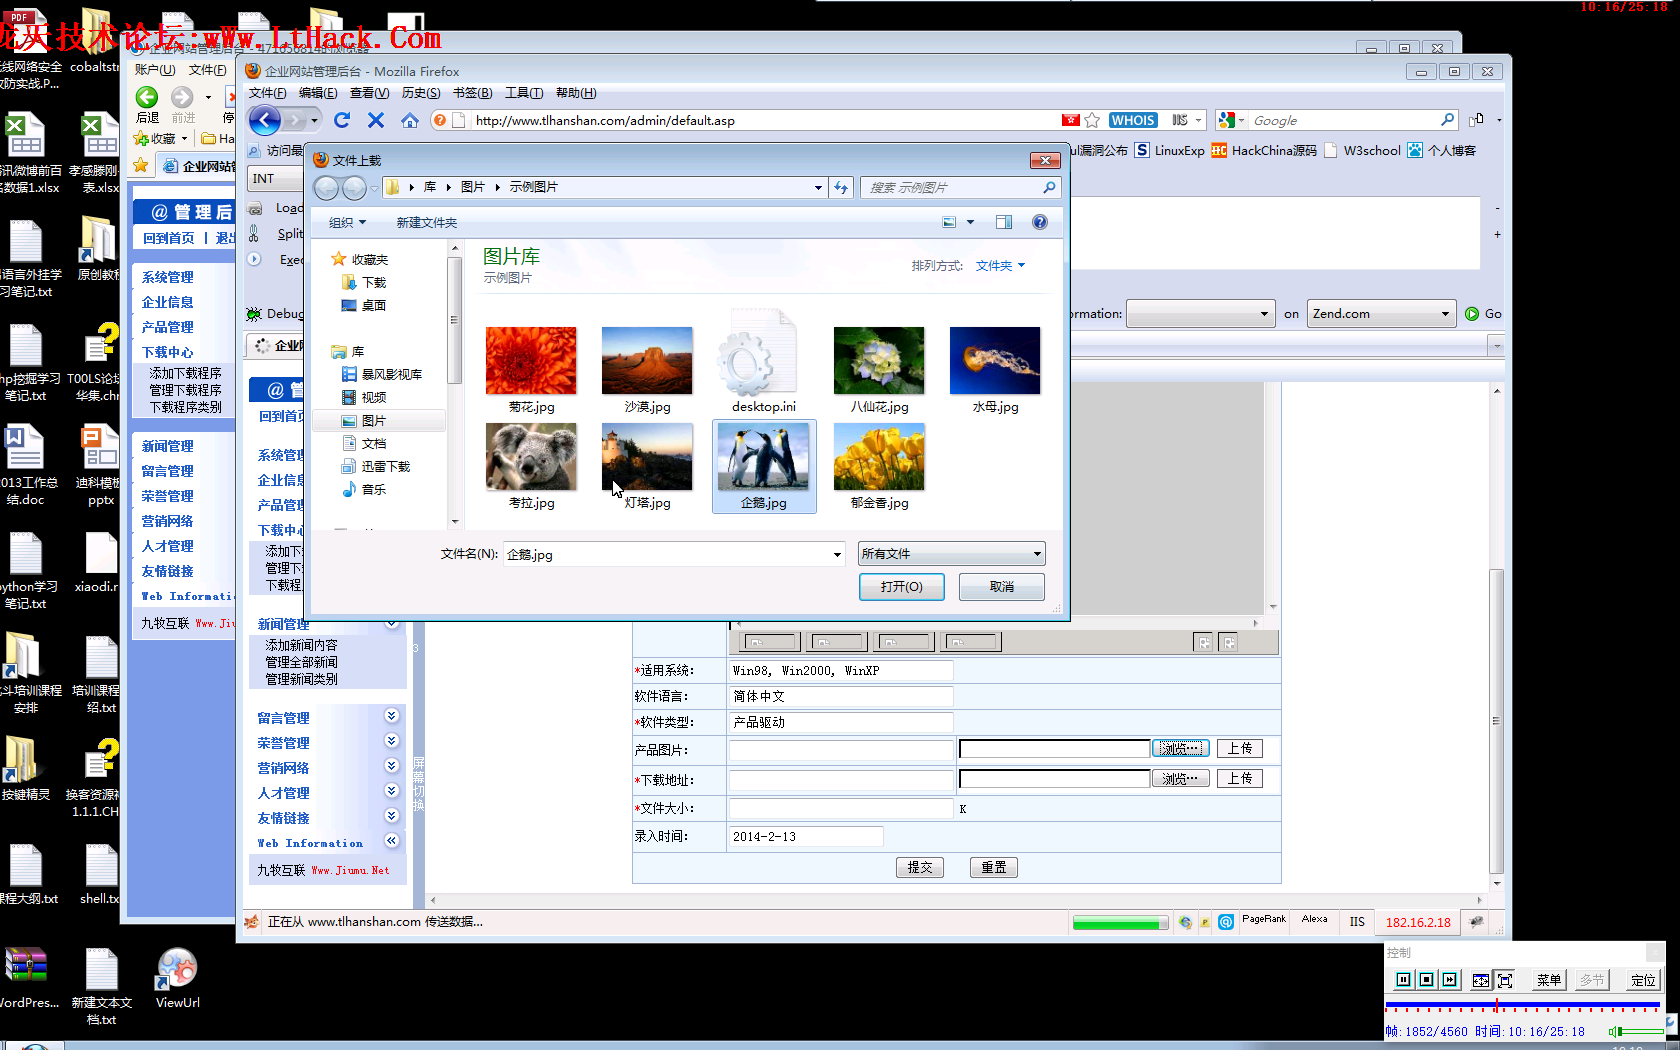Viewport: 1680px width, 1050px height.
Task: Go to Firefox home page icon
Action: [x=410, y=120]
